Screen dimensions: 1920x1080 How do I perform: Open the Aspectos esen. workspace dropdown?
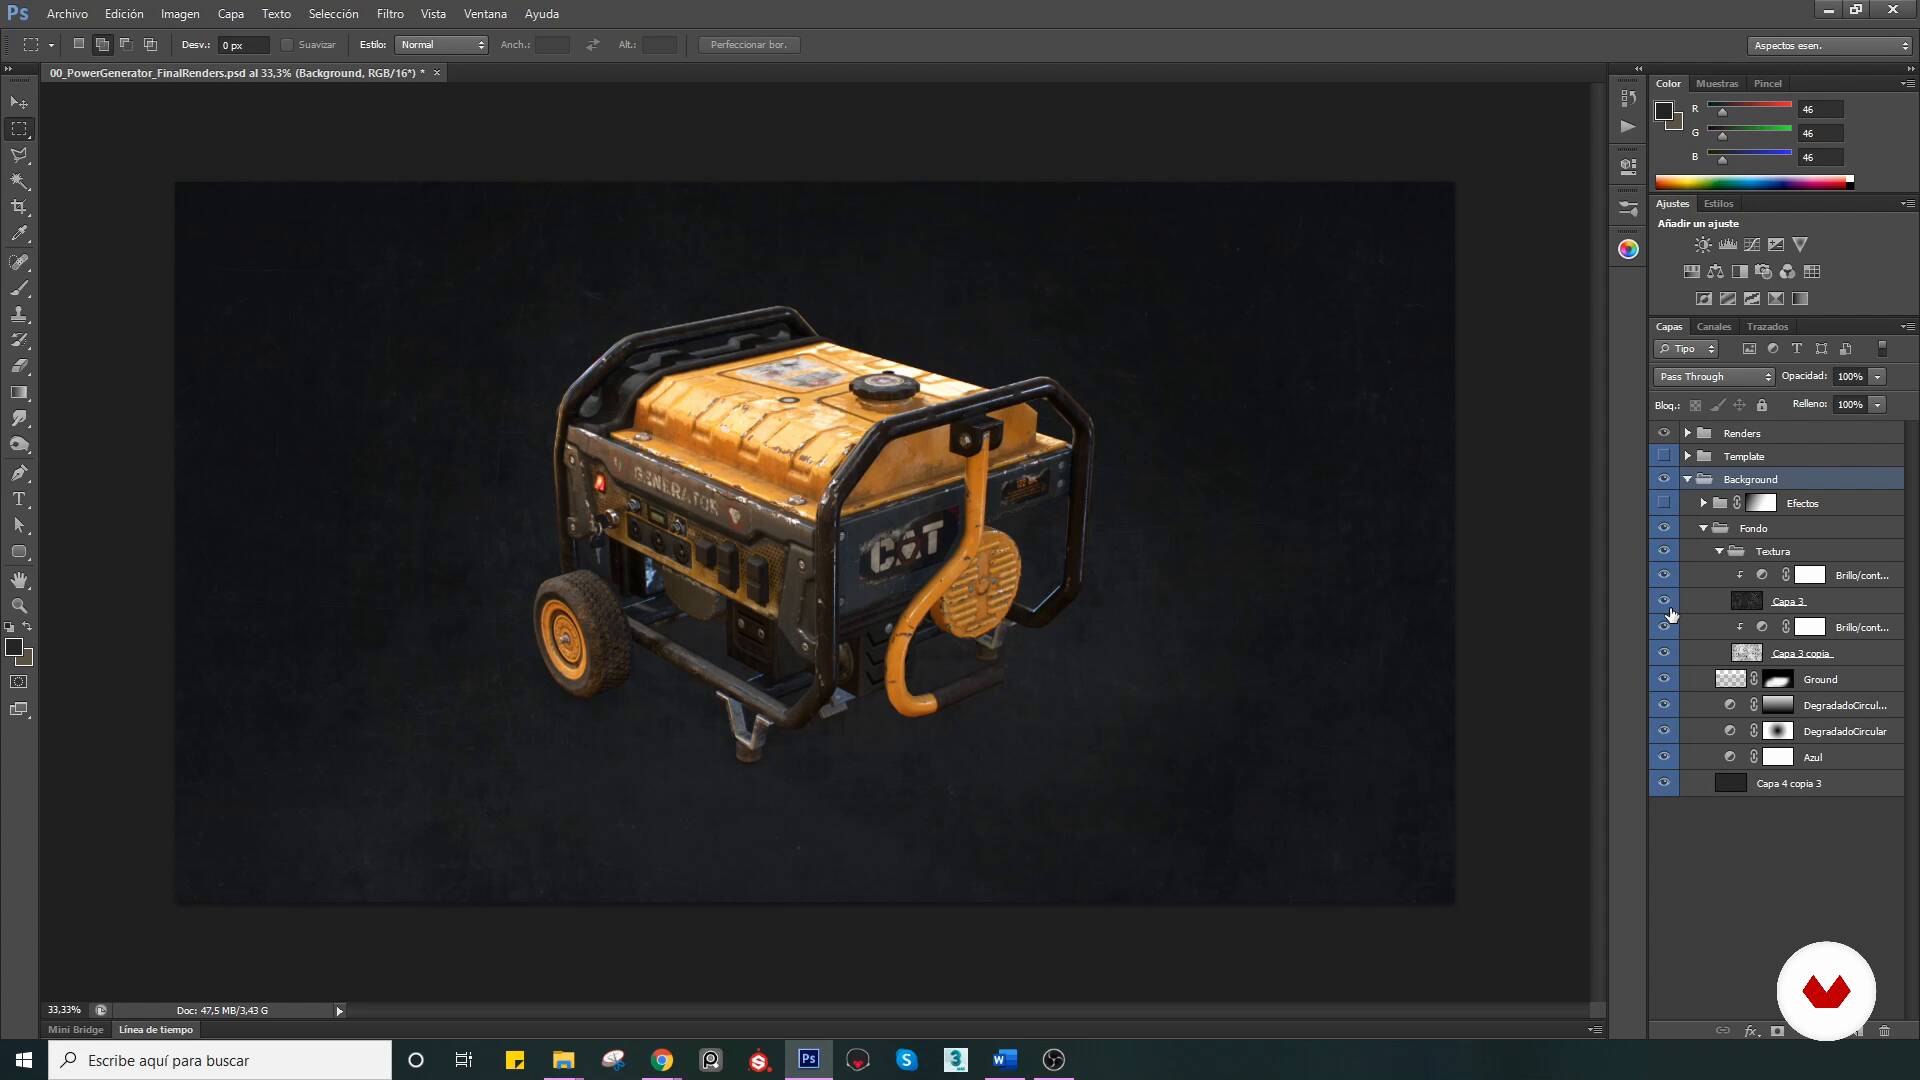(x=1830, y=45)
